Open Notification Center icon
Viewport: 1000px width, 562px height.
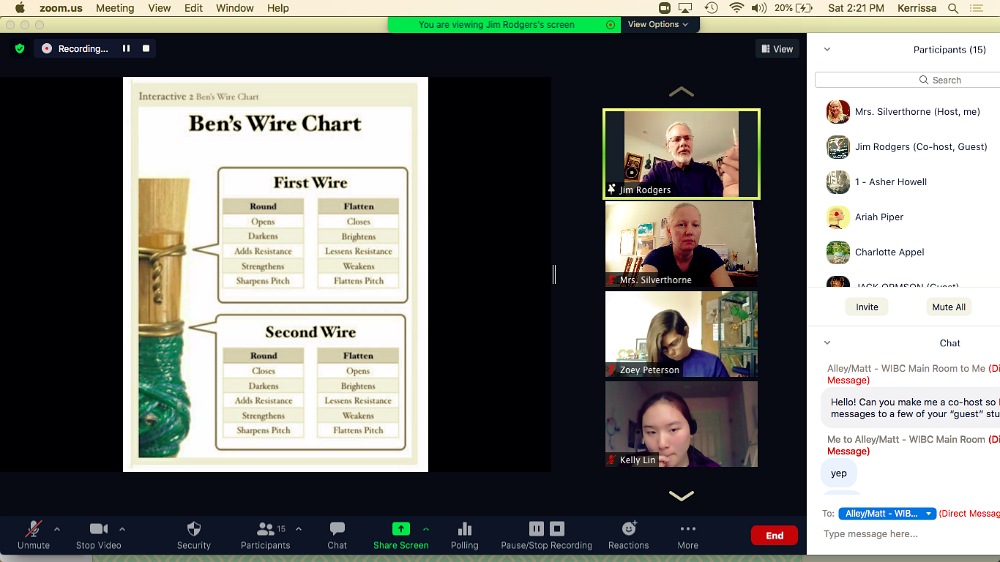pyautogui.click(x=976, y=8)
